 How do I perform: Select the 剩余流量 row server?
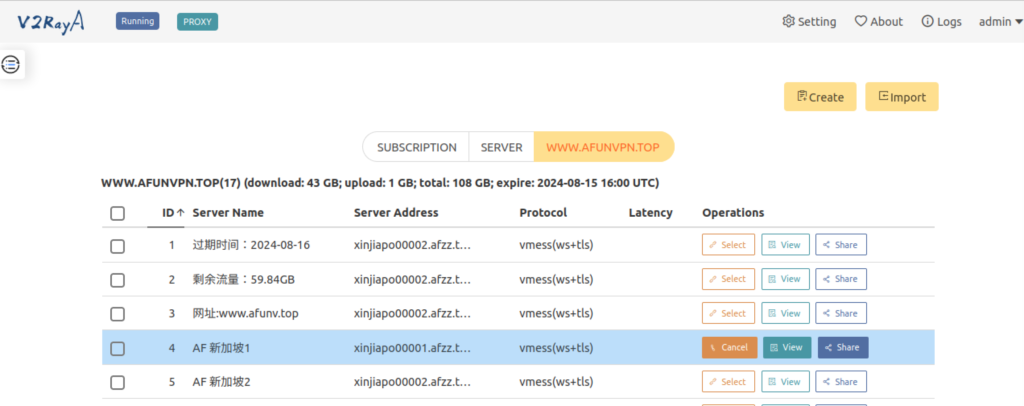(x=728, y=279)
